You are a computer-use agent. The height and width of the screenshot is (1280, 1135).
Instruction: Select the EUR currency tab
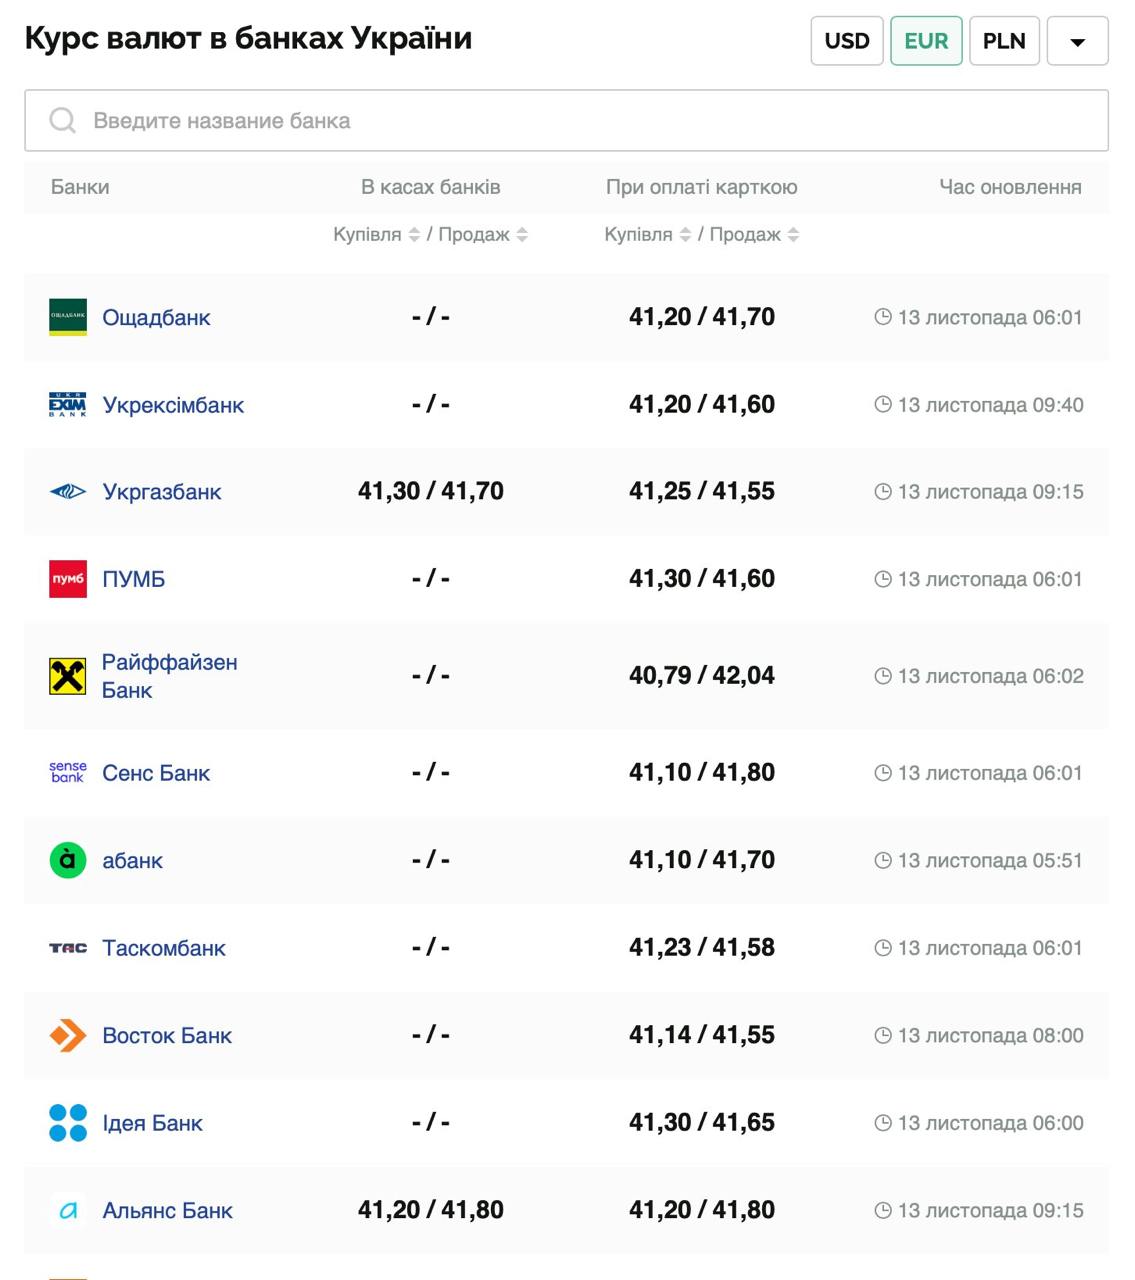(x=926, y=41)
